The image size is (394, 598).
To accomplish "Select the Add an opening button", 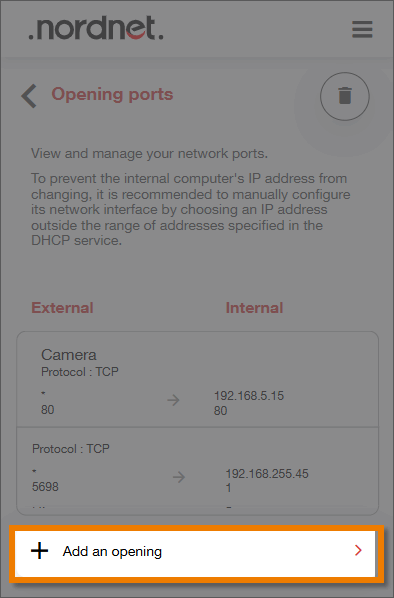I will pos(196,553).
